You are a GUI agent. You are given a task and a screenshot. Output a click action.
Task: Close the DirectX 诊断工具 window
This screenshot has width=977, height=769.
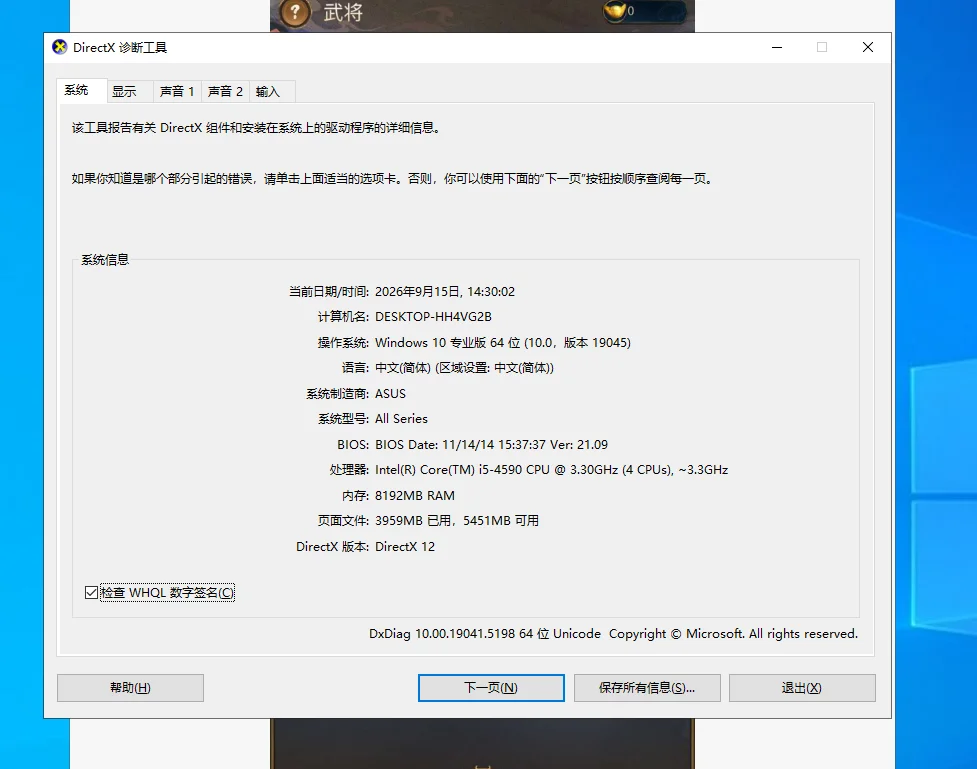point(868,47)
